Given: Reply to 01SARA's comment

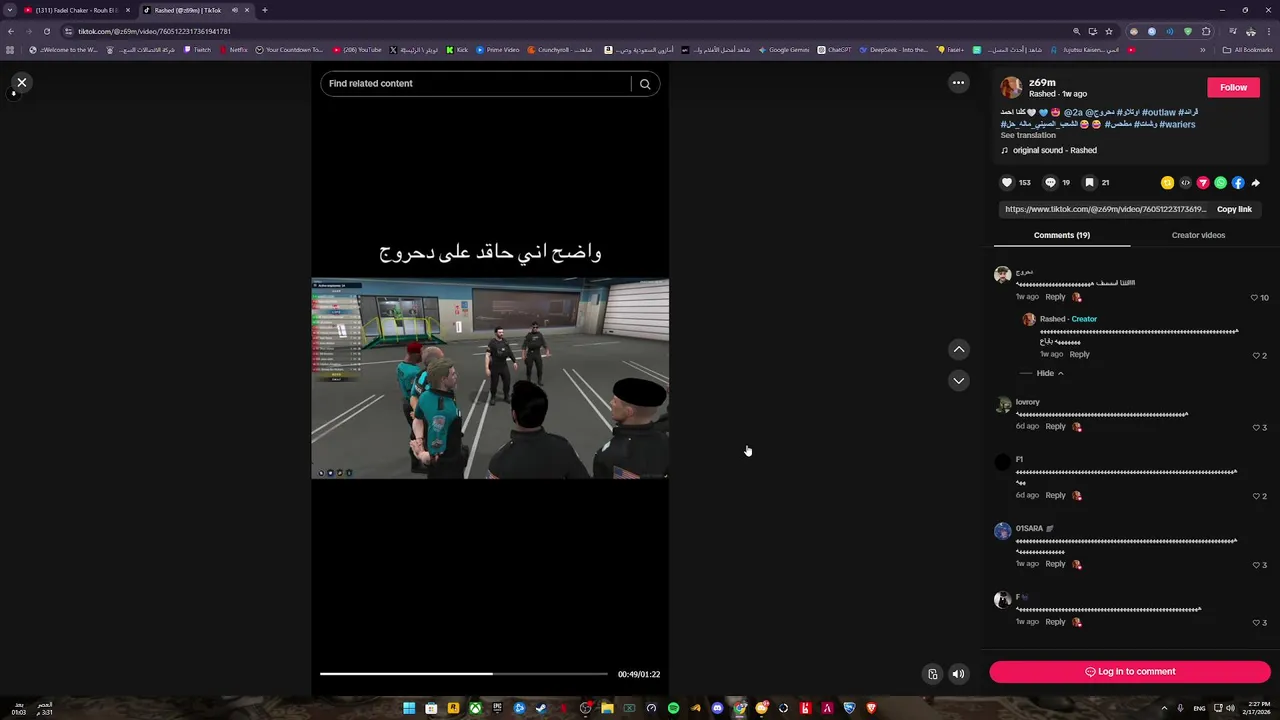Looking at the screenshot, I should click(1055, 564).
